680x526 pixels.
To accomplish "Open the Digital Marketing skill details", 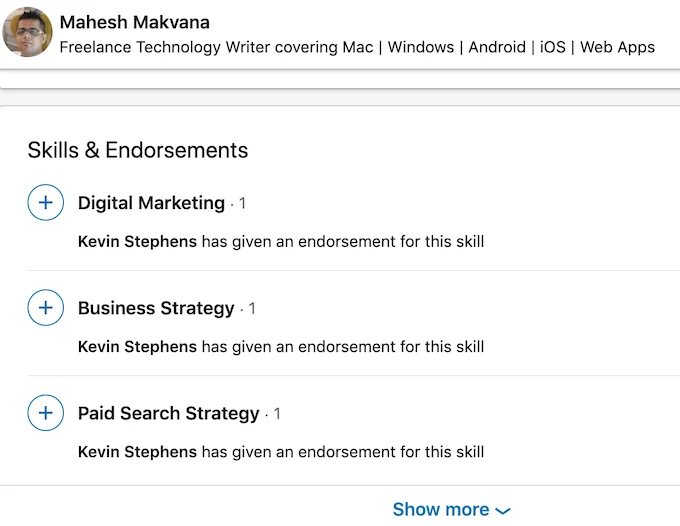I will (151, 203).
